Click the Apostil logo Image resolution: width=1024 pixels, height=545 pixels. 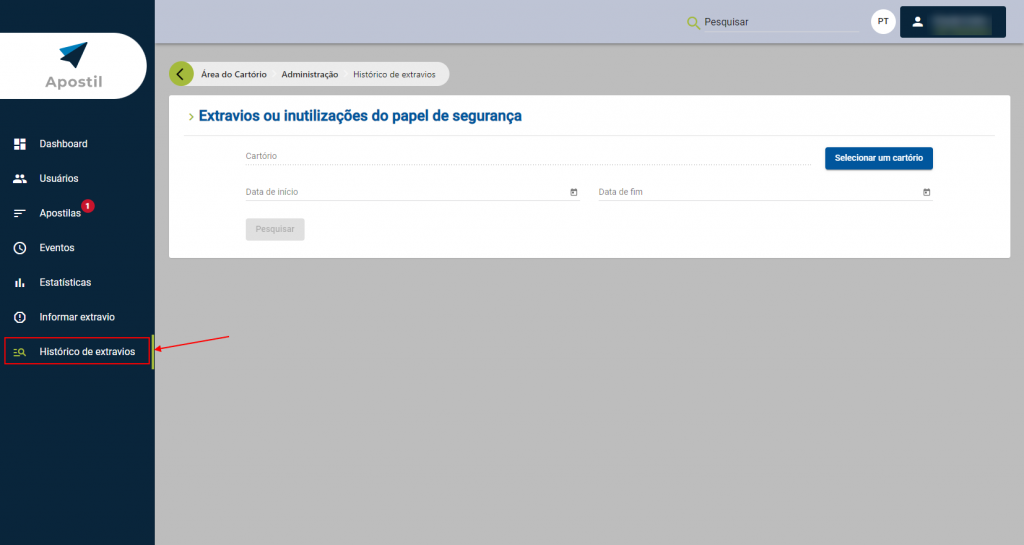73,65
